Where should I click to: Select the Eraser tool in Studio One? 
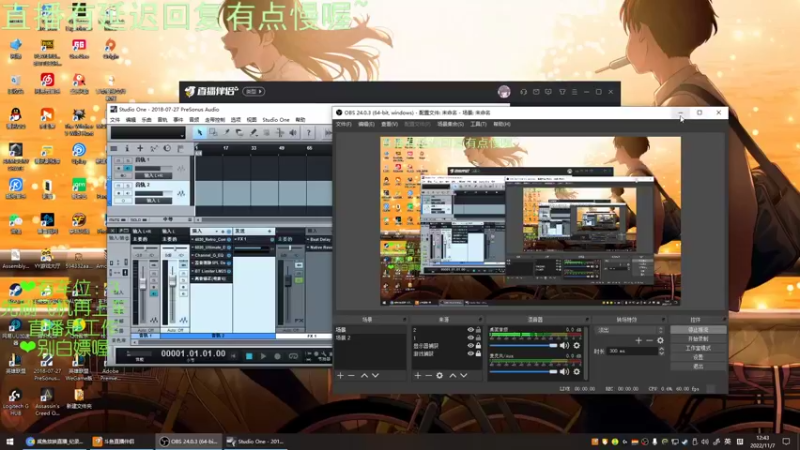click(240, 133)
